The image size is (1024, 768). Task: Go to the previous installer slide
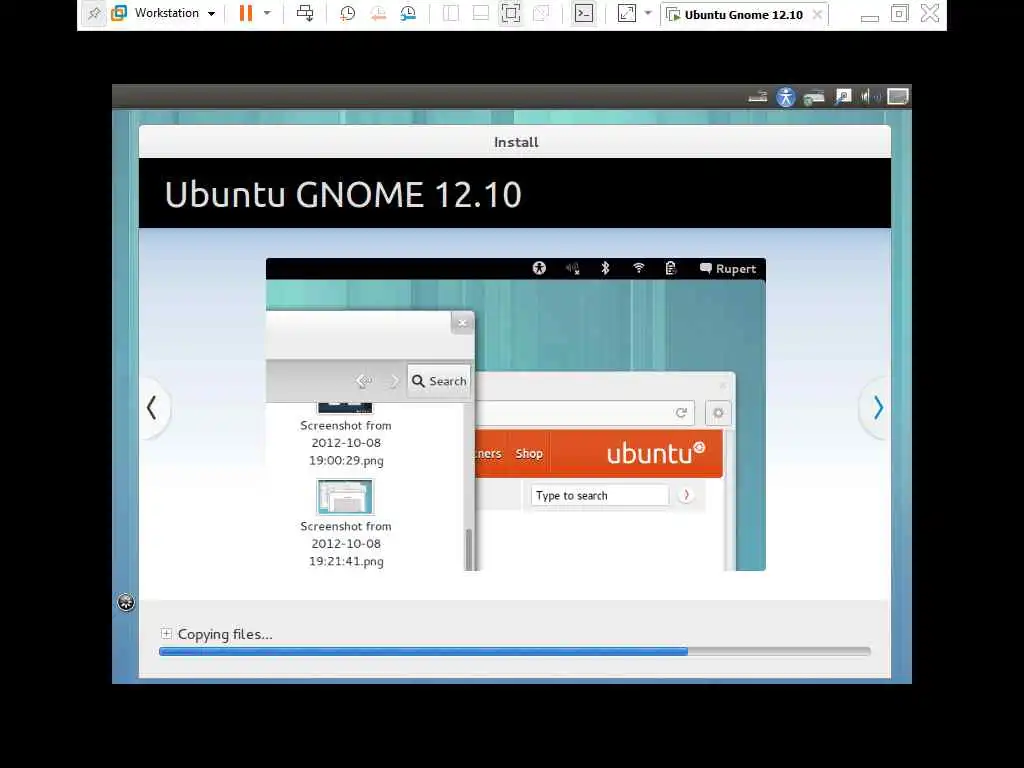152,408
